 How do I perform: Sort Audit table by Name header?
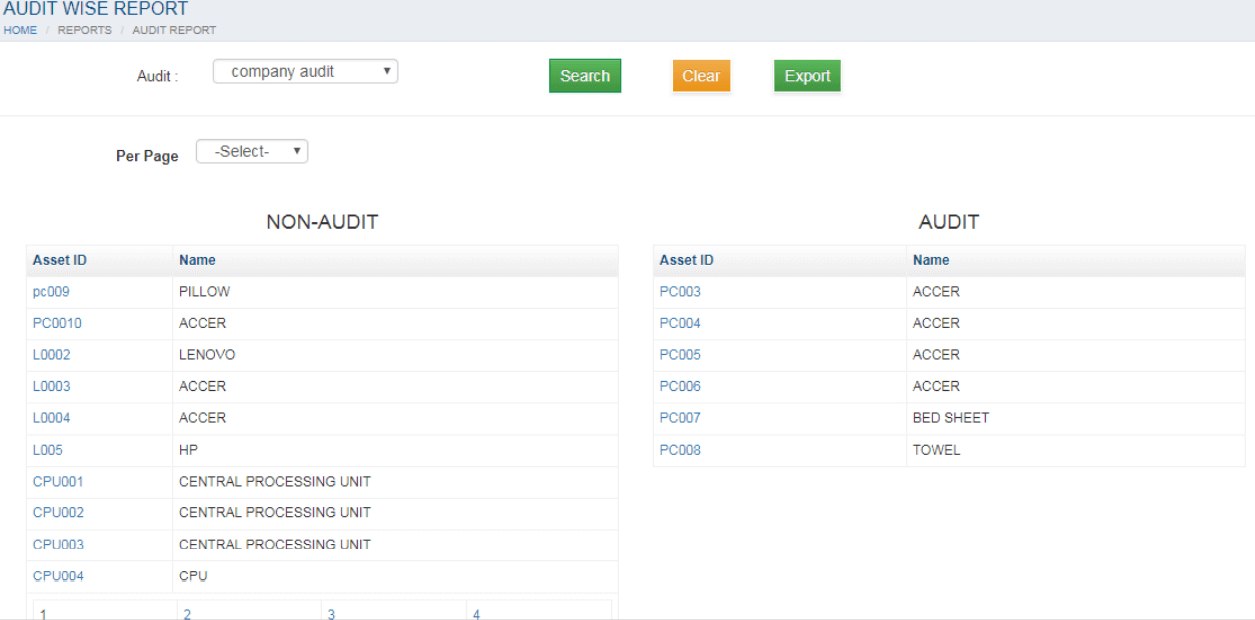click(931, 260)
